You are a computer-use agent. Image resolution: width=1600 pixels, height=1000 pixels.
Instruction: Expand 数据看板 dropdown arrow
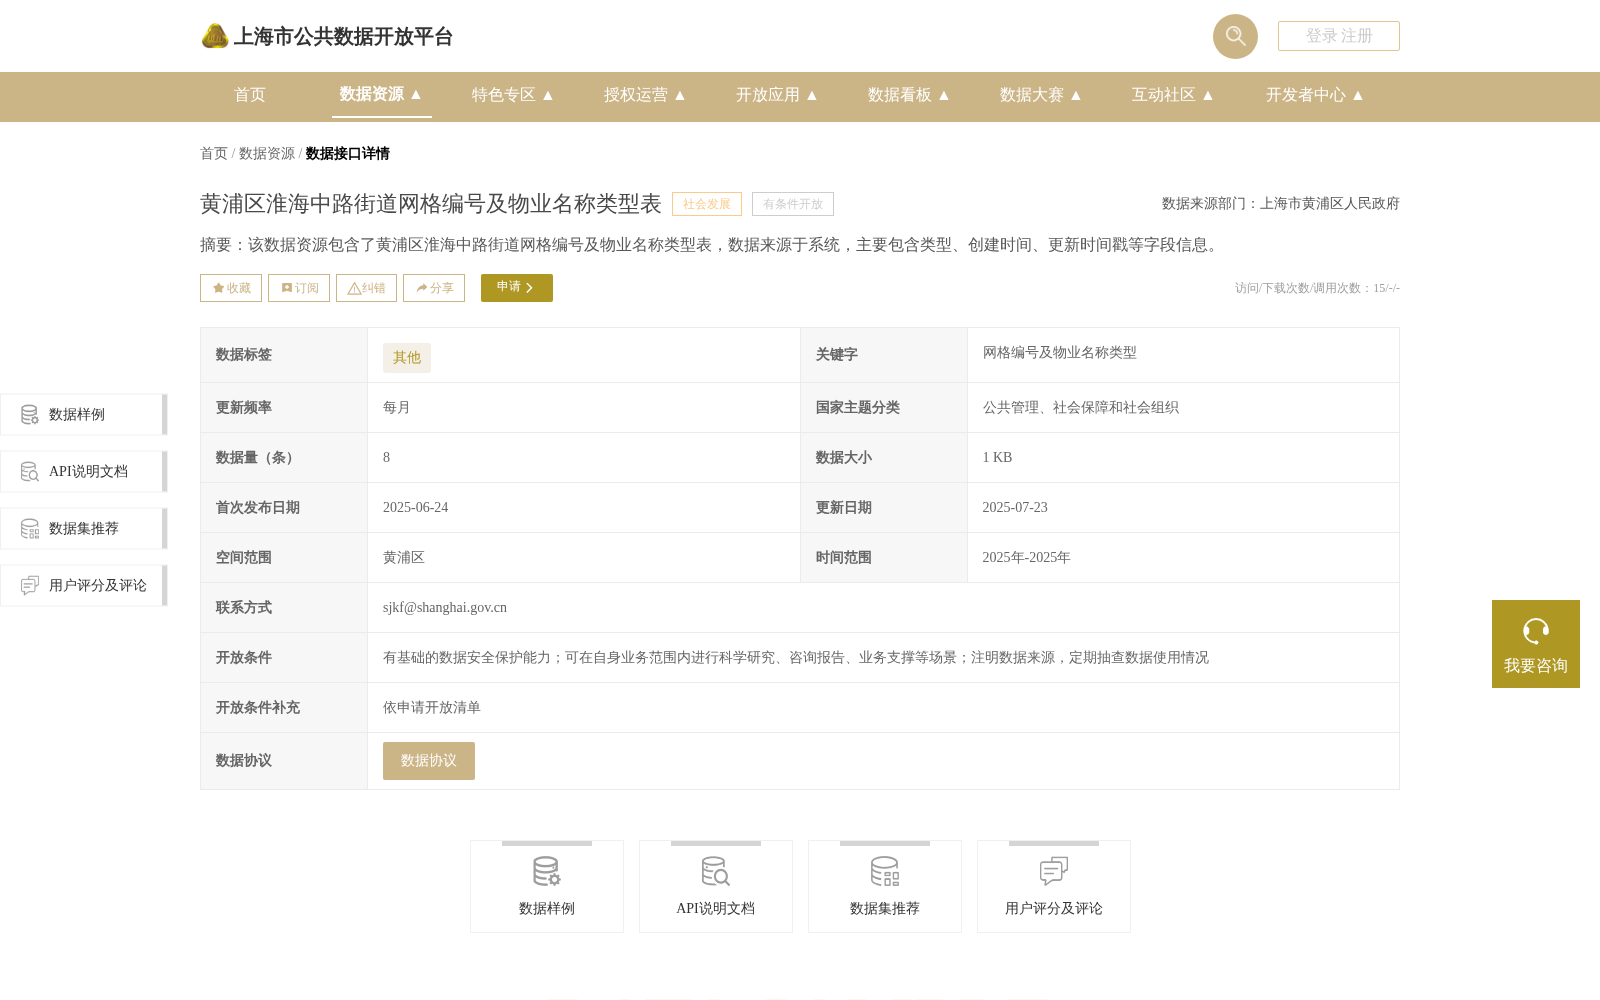tap(944, 95)
